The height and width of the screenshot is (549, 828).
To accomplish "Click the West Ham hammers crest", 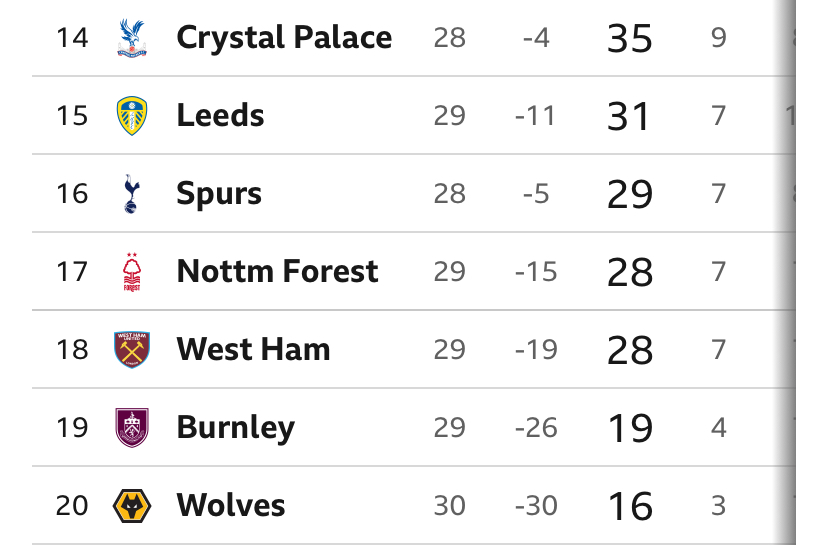I will click(x=131, y=349).
